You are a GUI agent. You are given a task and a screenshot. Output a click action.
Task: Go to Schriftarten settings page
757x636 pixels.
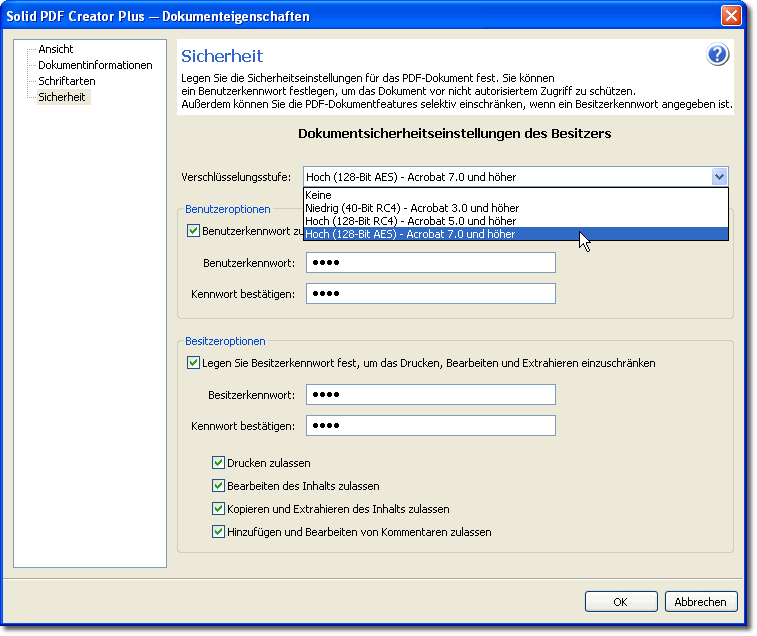(x=66, y=81)
